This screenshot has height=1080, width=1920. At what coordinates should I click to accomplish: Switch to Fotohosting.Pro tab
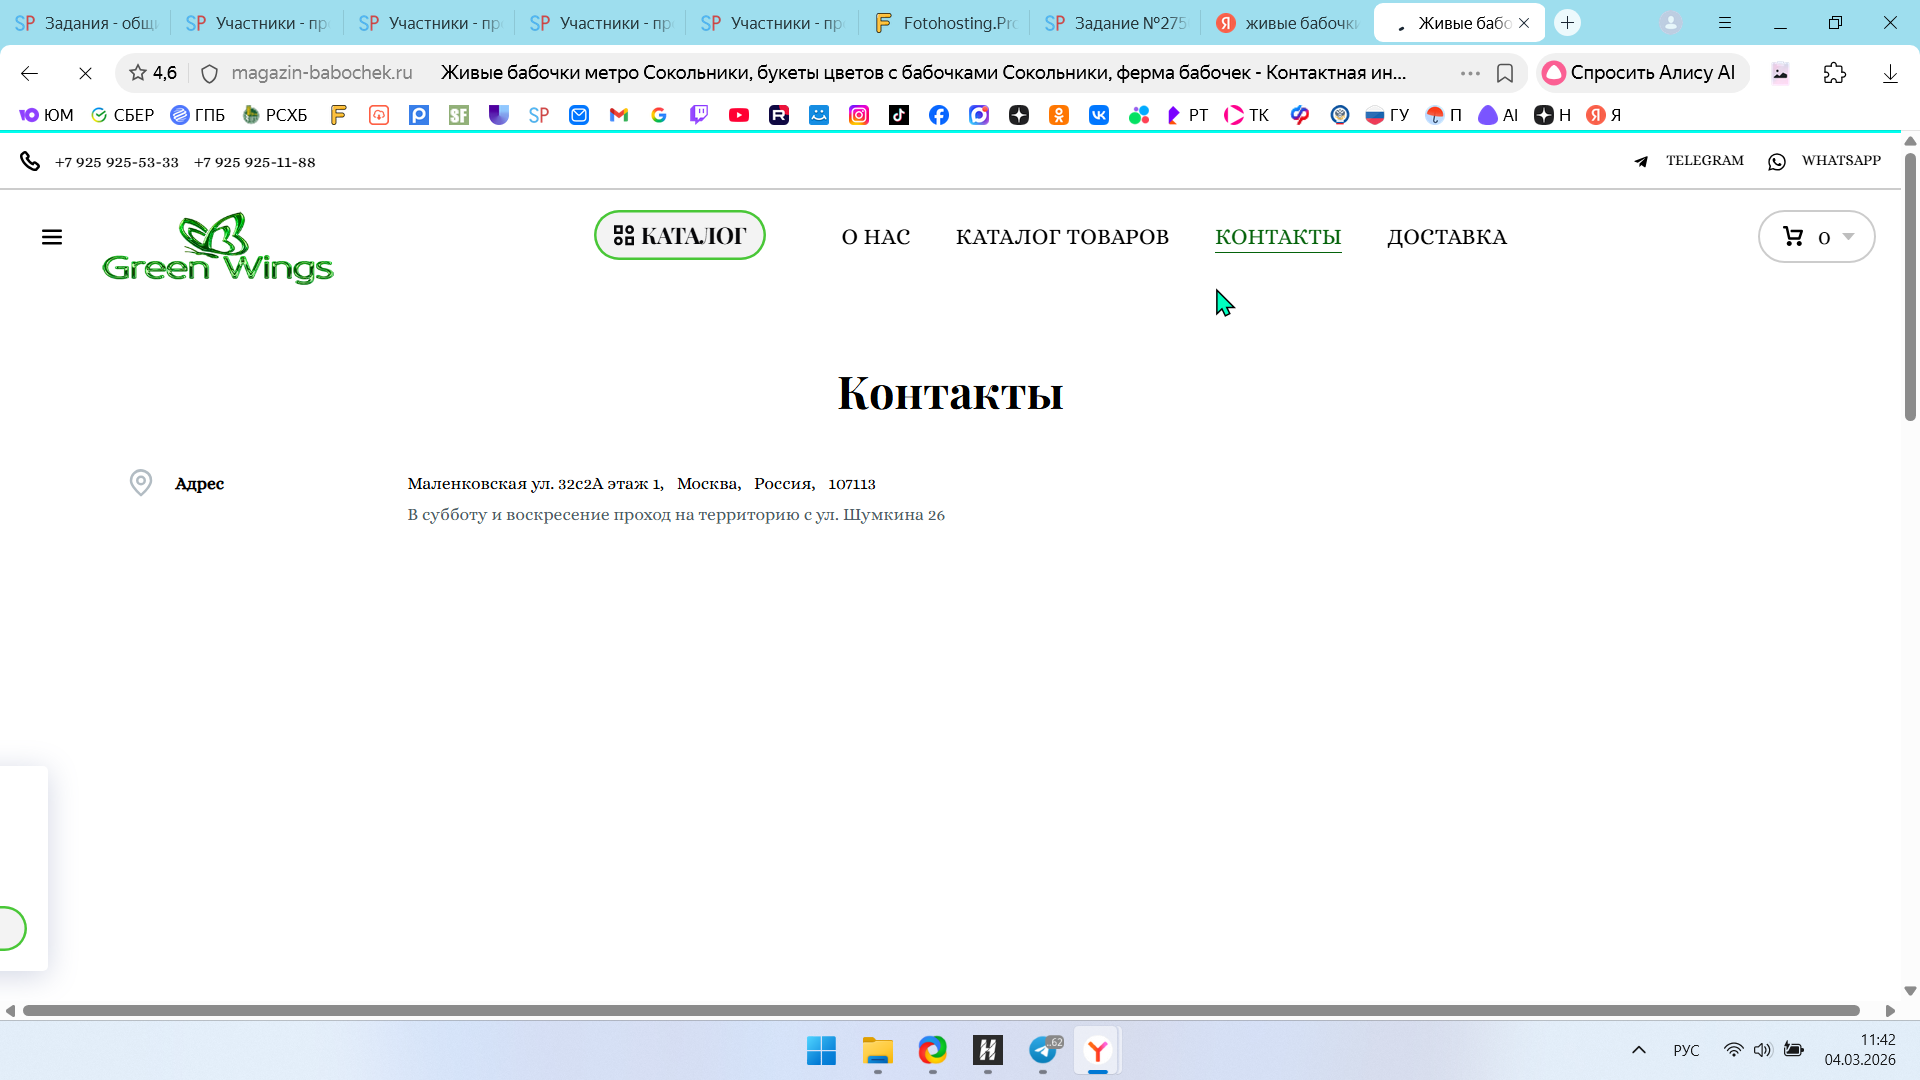(x=944, y=23)
